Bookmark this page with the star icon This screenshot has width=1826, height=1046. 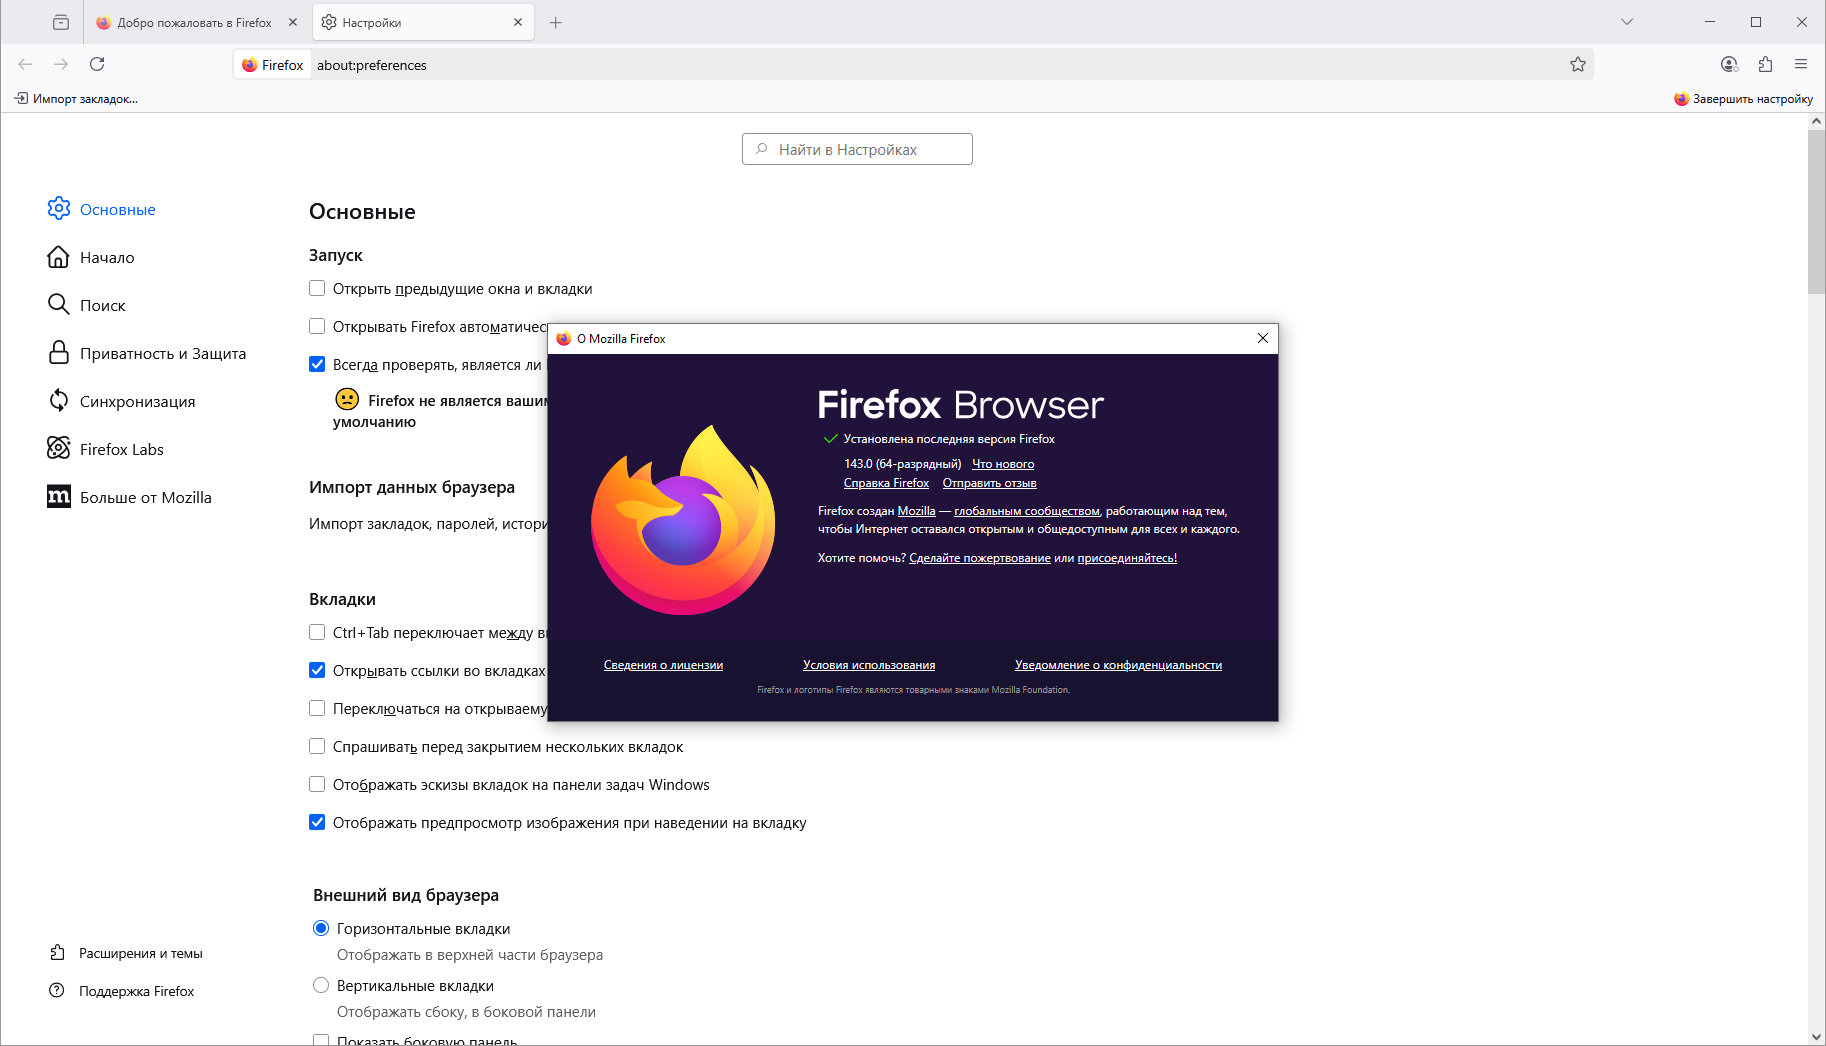coord(1578,65)
